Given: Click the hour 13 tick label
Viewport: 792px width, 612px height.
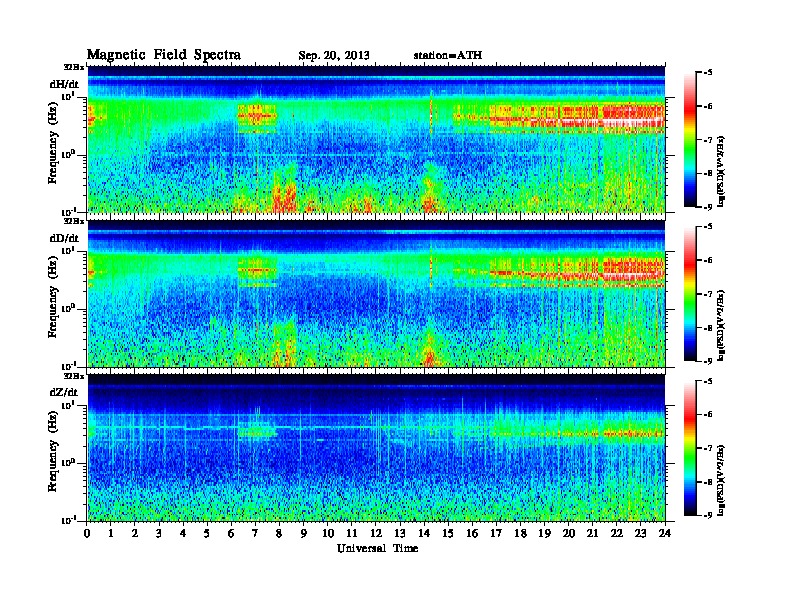Looking at the screenshot, I should 400,533.
